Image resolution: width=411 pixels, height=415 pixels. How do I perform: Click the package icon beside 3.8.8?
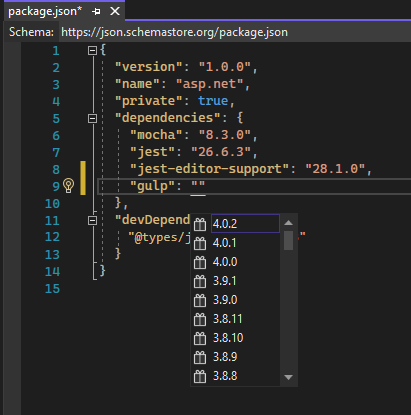coord(200,376)
